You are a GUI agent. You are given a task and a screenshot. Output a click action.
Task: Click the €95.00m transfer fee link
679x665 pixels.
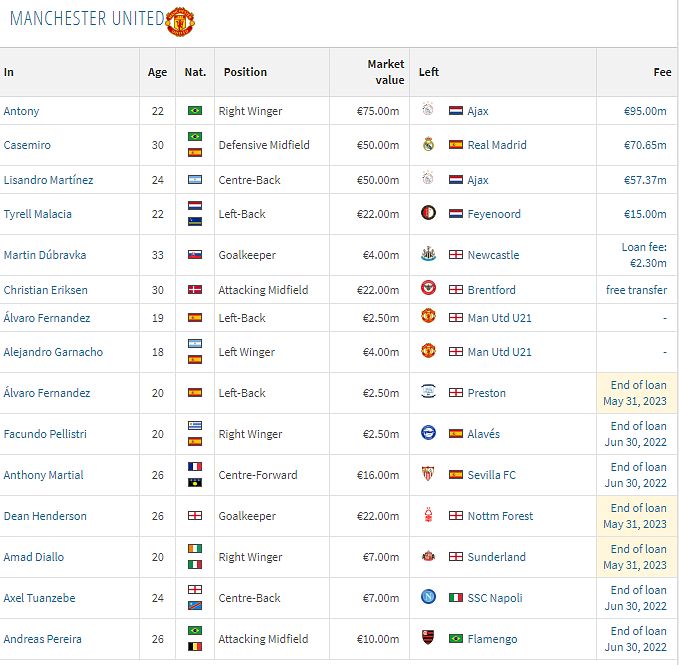pyautogui.click(x=645, y=111)
